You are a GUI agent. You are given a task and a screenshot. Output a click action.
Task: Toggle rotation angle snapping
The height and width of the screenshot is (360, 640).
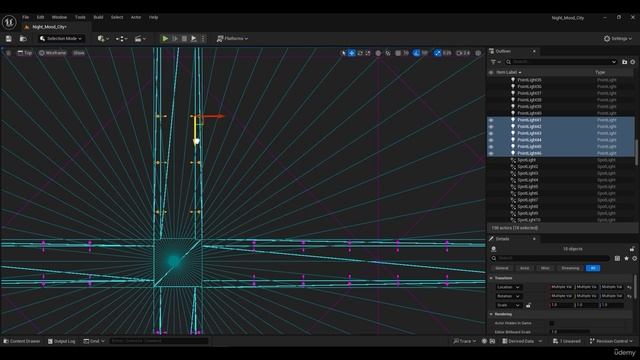click(416, 53)
